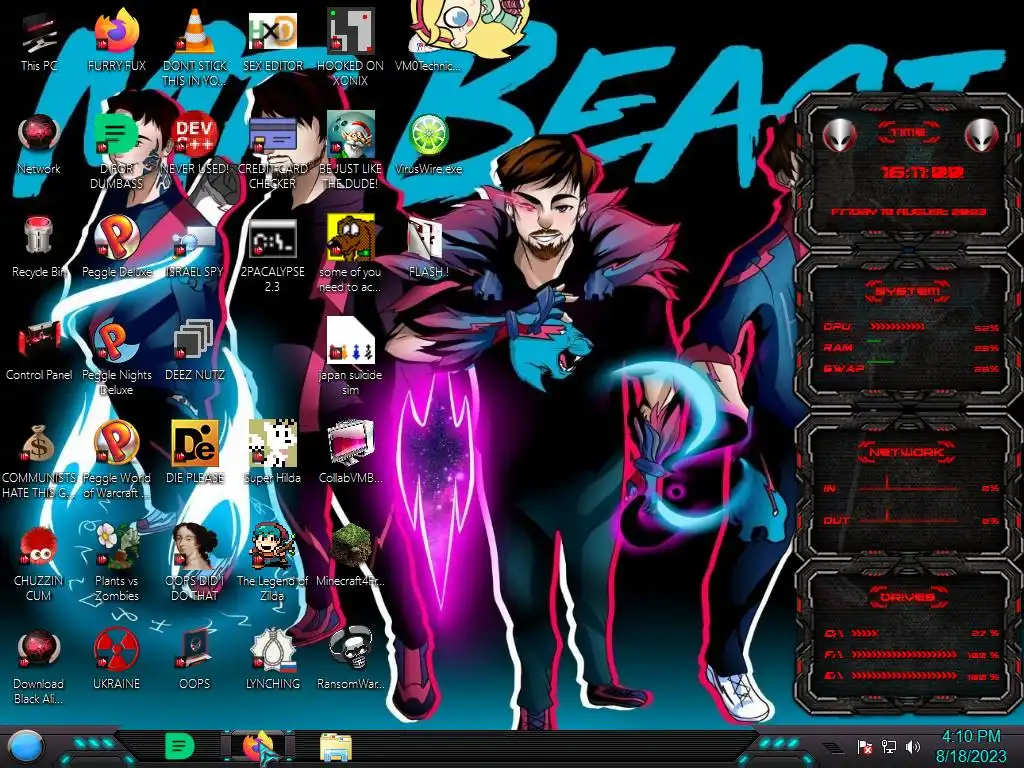Image resolution: width=1024 pixels, height=768 pixels.
Task: Open the green chat app on taskbar
Action: [x=179, y=746]
